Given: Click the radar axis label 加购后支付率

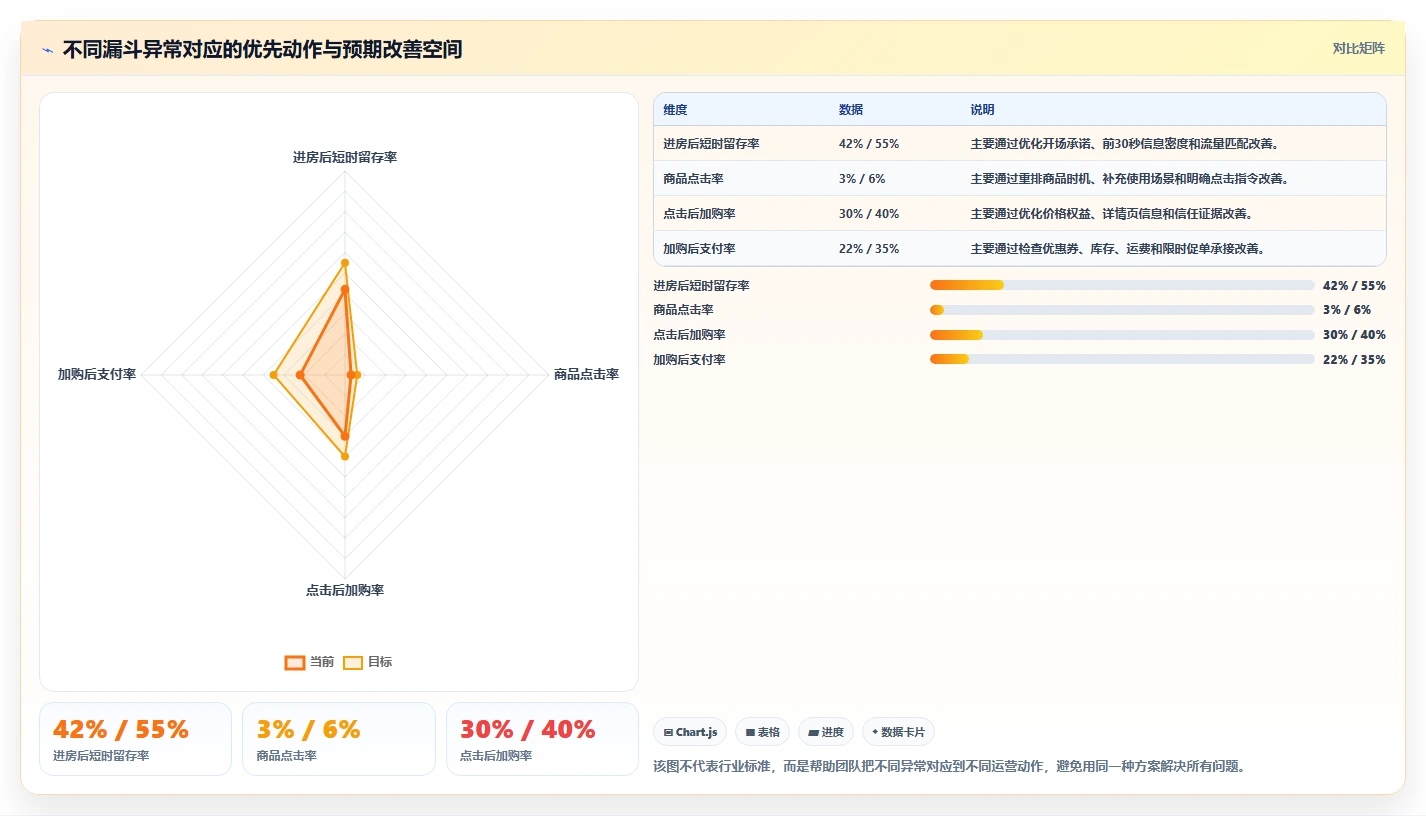Looking at the screenshot, I should click(97, 374).
